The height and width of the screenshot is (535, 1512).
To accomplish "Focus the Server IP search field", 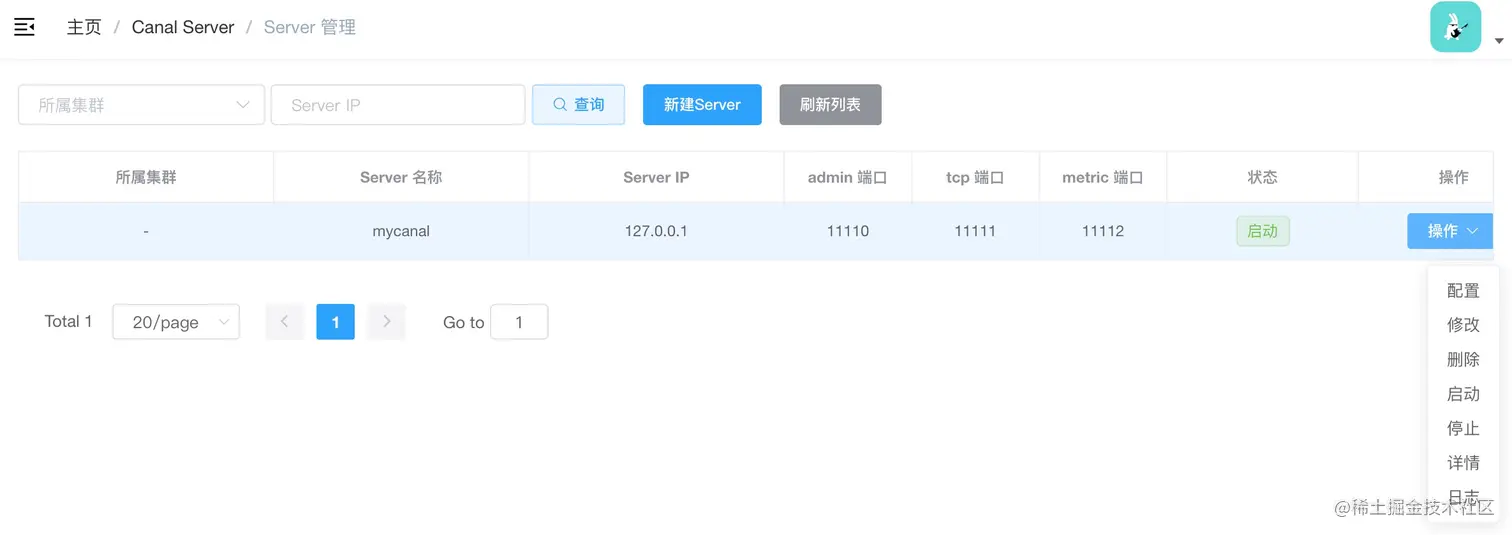I will click(398, 105).
